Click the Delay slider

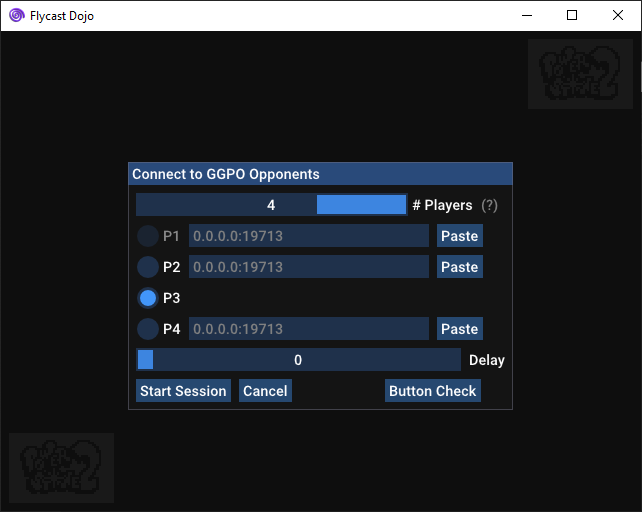[x=298, y=360]
